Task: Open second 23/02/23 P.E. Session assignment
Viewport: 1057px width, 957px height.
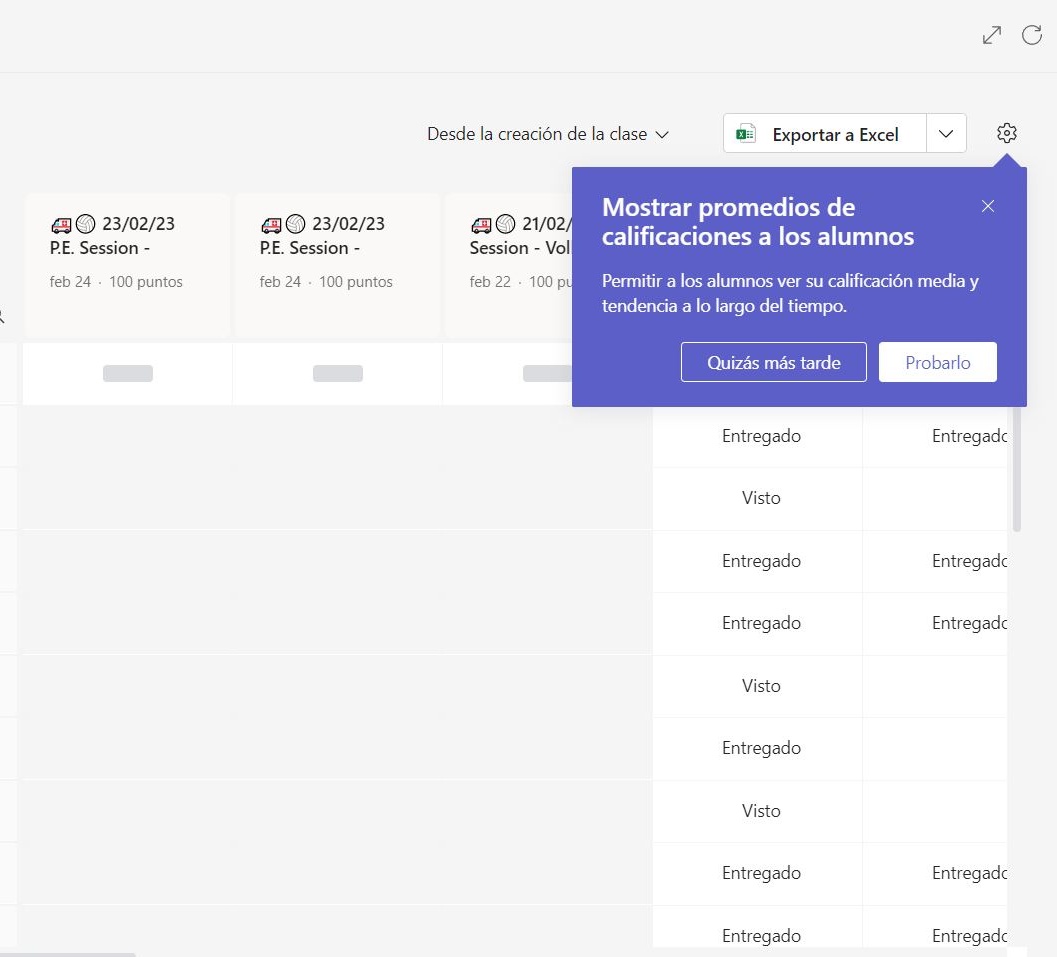Action: pyautogui.click(x=337, y=265)
